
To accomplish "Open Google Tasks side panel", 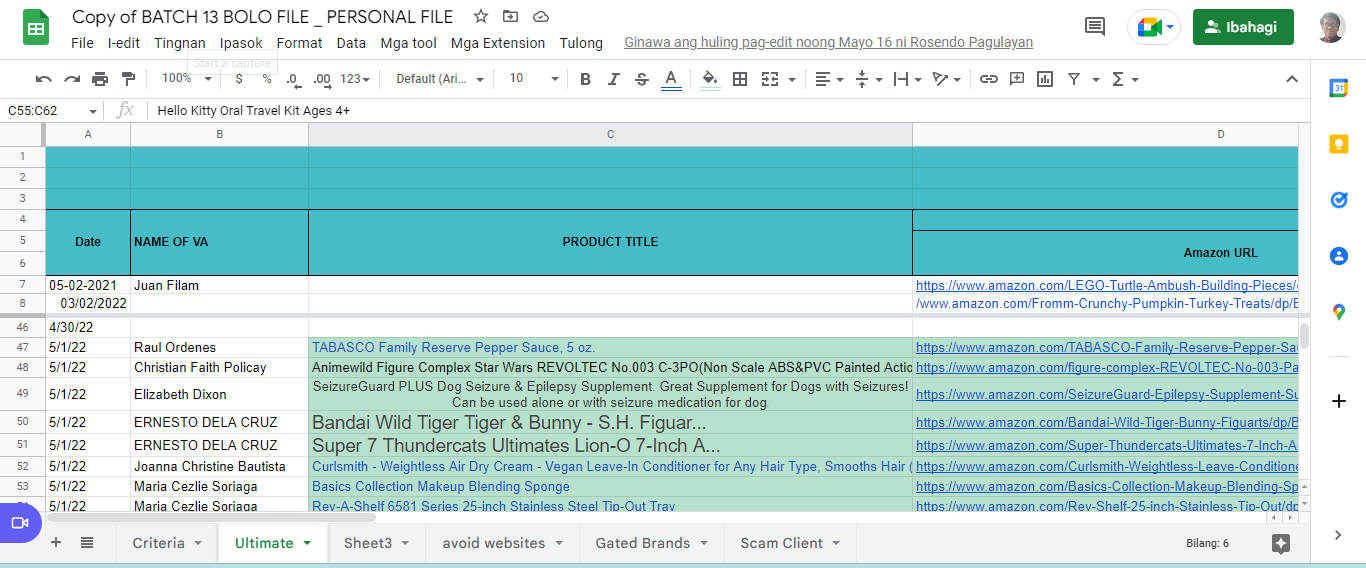I will point(1339,200).
